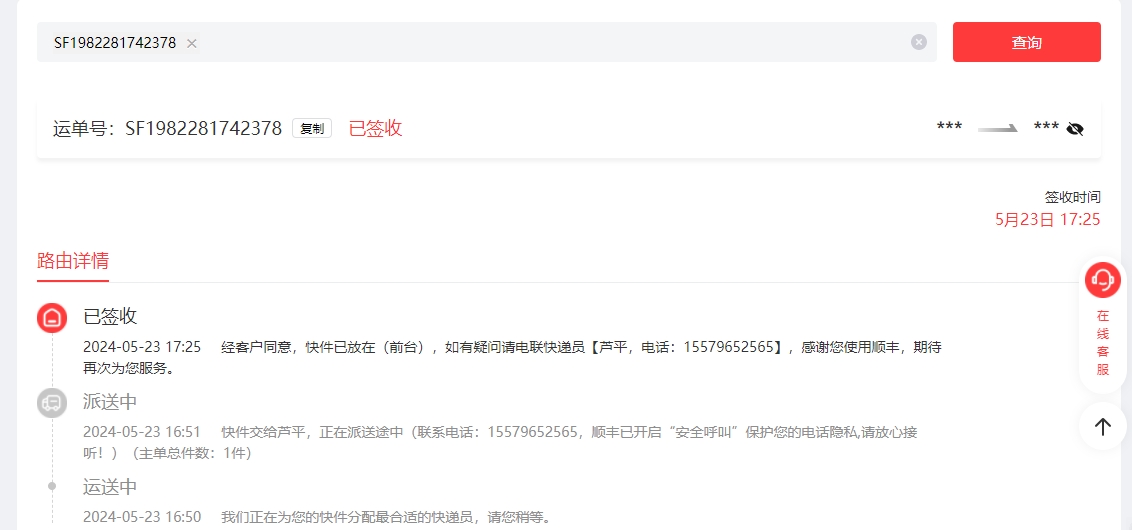Copy the waybill number with 复制 button

pos(312,129)
